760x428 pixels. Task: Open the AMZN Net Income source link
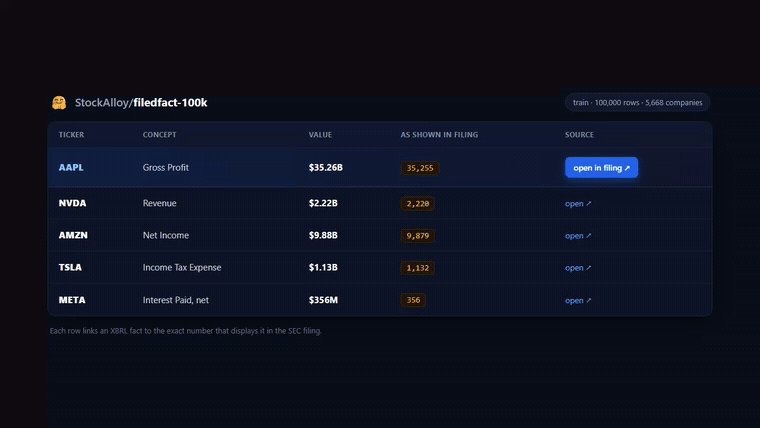(x=578, y=236)
